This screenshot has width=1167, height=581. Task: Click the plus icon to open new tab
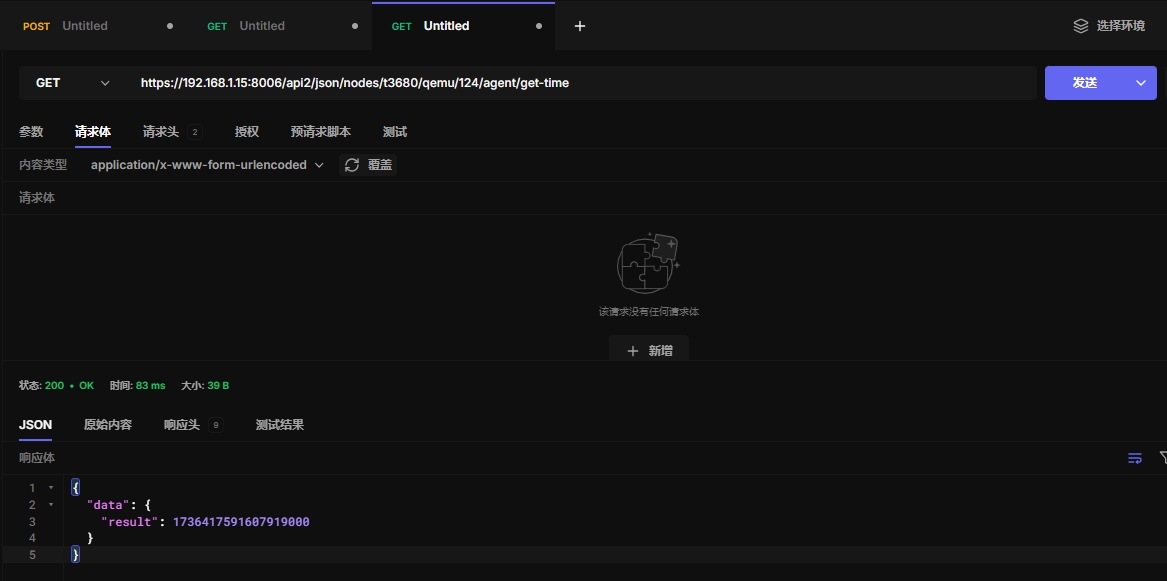[x=580, y=26]
